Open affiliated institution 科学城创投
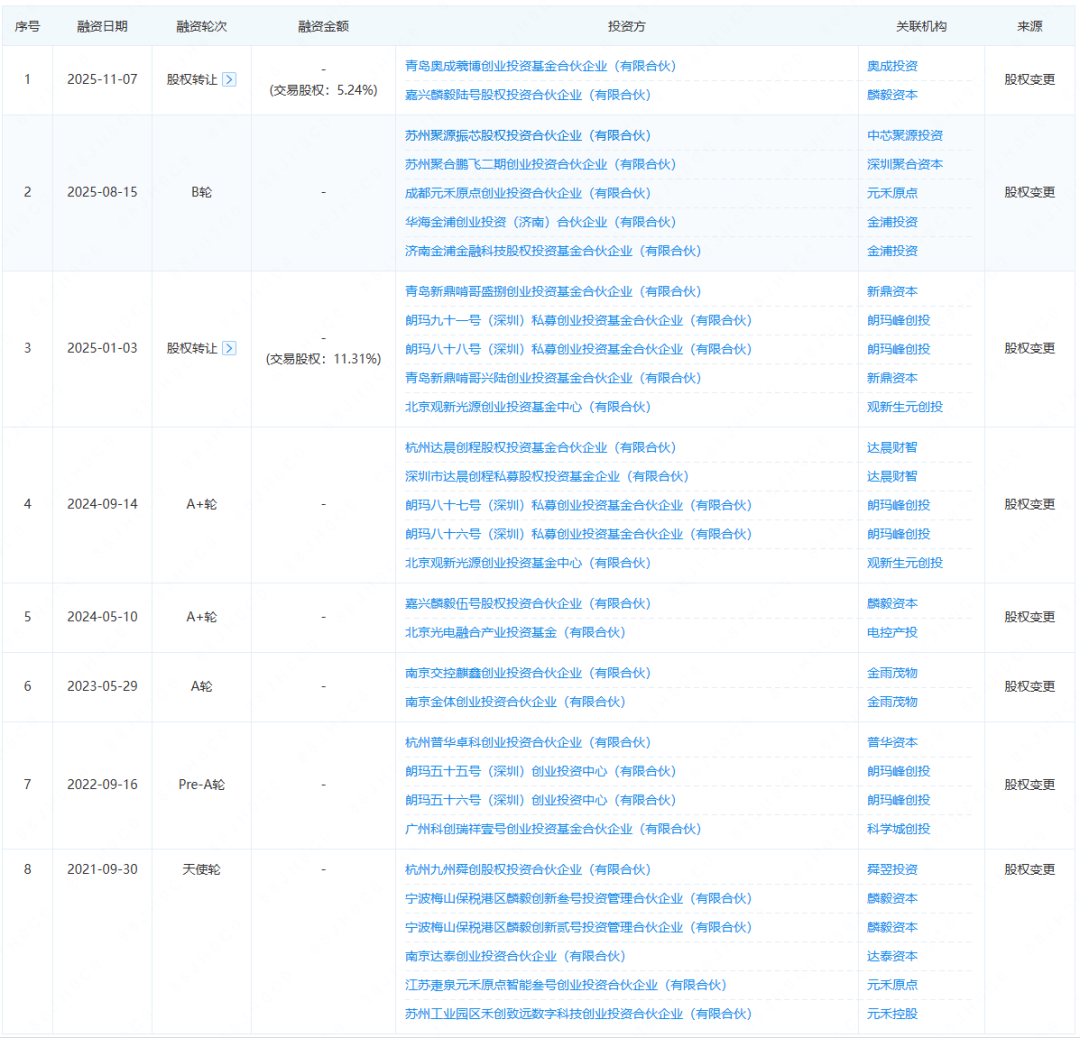1080x1038 pixels. (x=898, y=831)
